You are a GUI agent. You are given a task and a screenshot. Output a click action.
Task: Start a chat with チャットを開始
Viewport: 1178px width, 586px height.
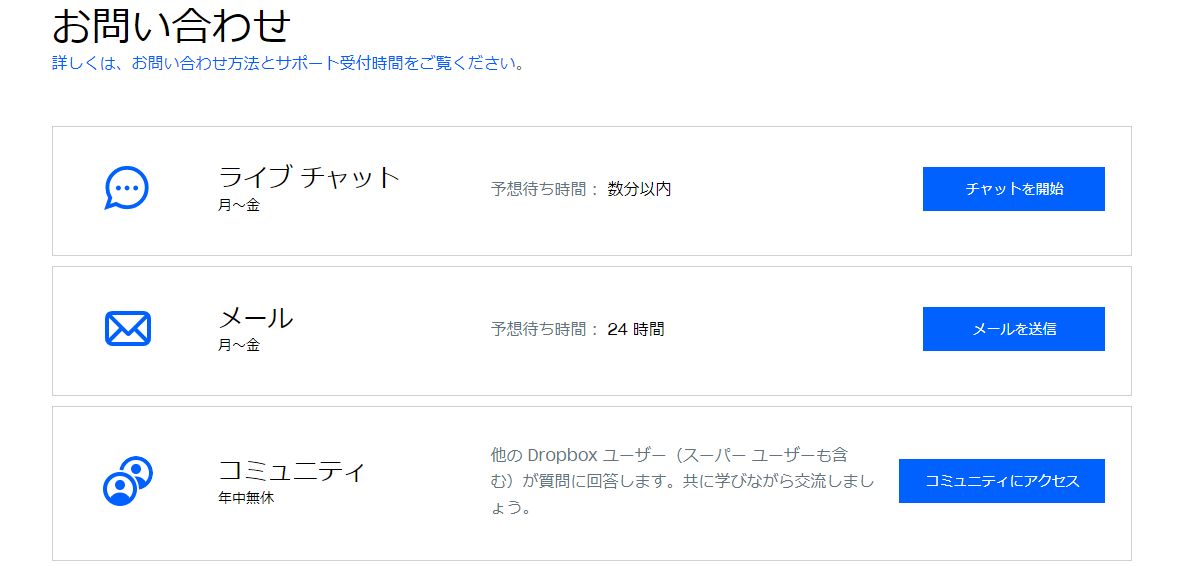[1012, 188]
